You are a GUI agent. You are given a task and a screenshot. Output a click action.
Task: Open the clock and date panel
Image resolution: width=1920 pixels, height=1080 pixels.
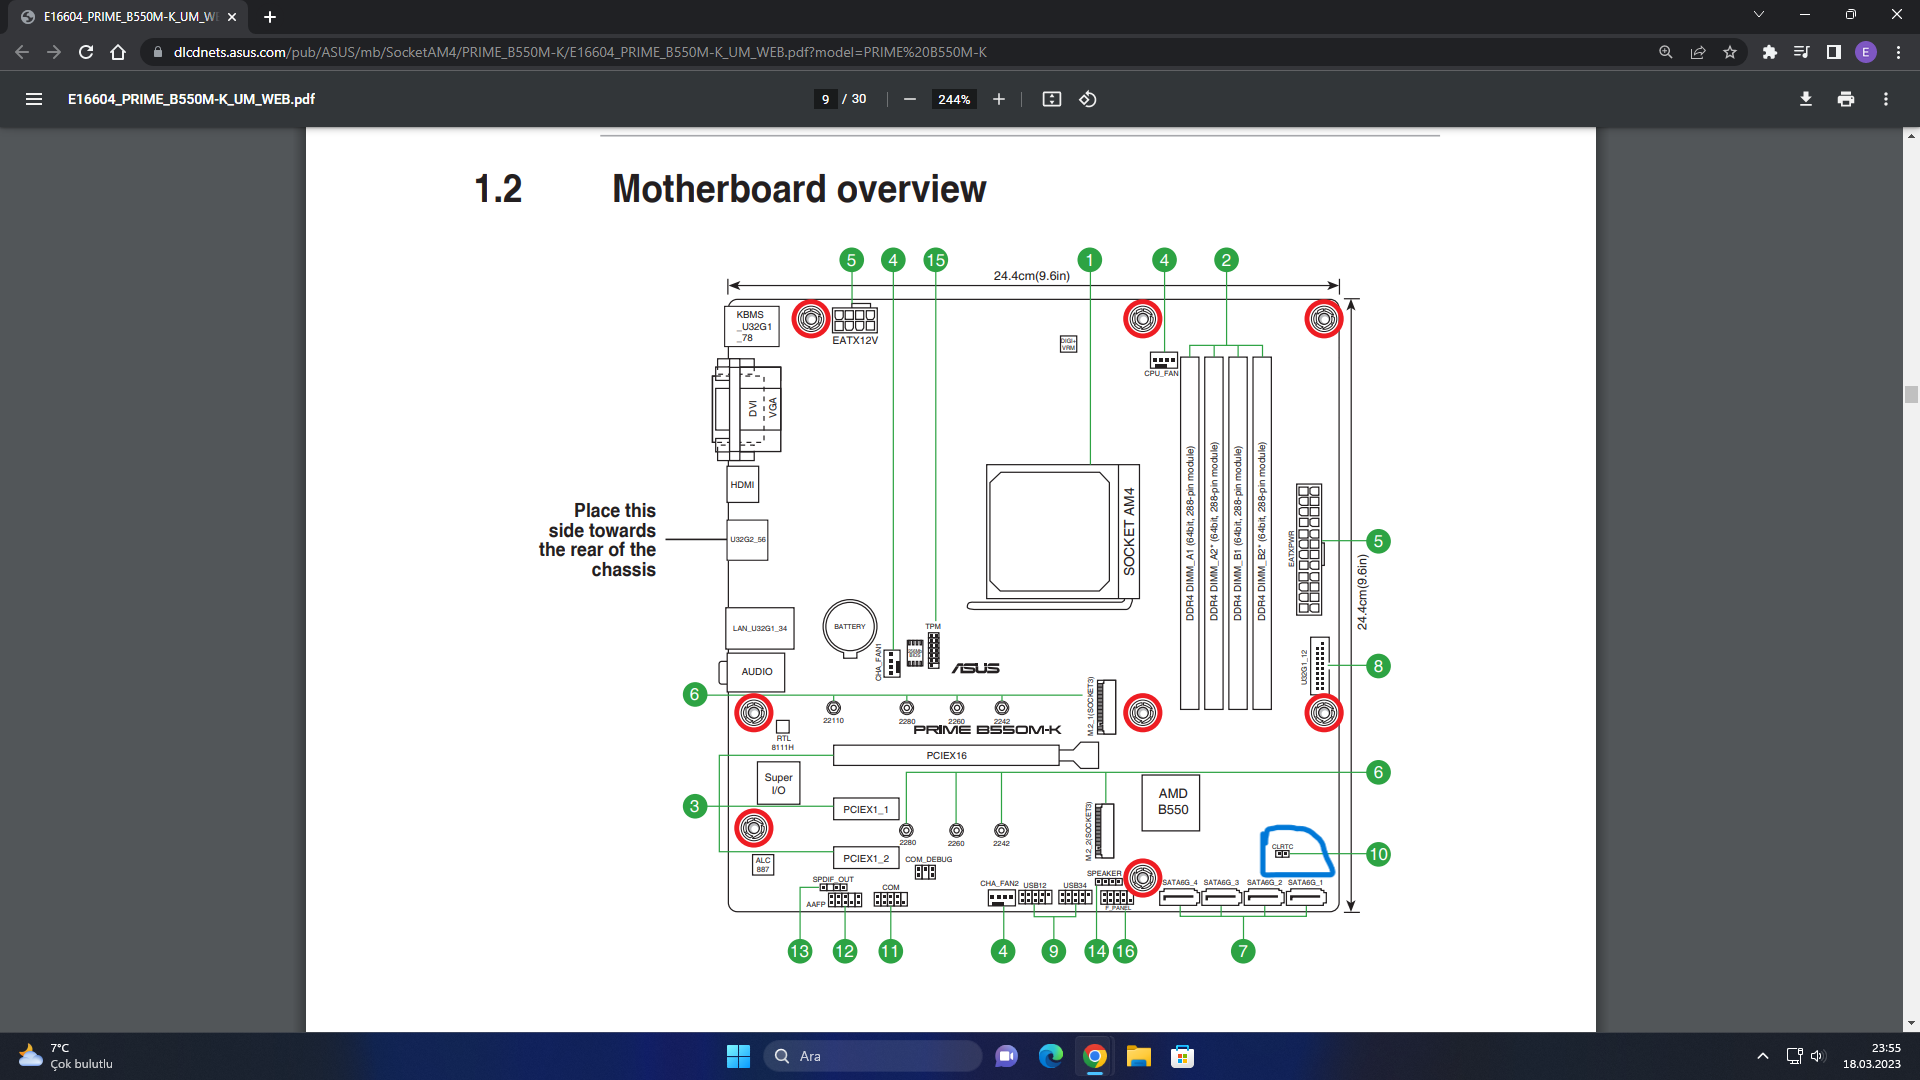pos(1872,1056)
